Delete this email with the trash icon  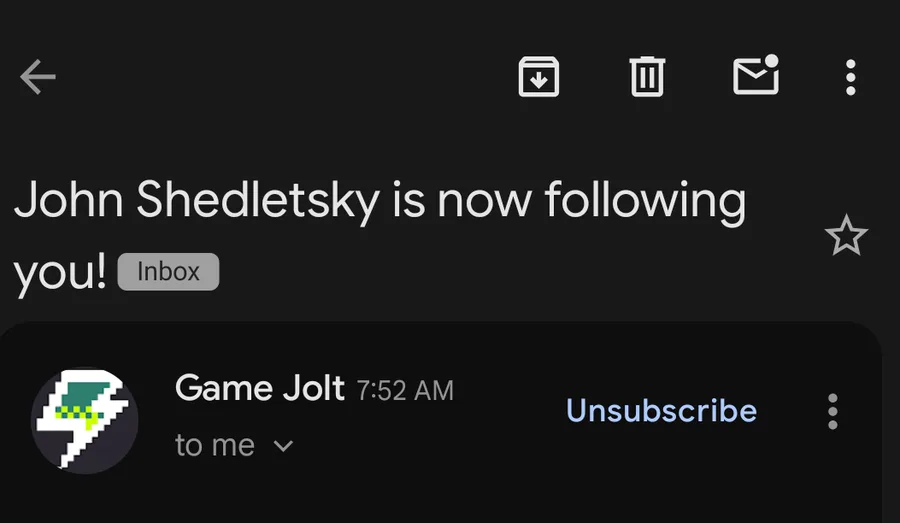[647, 76]
